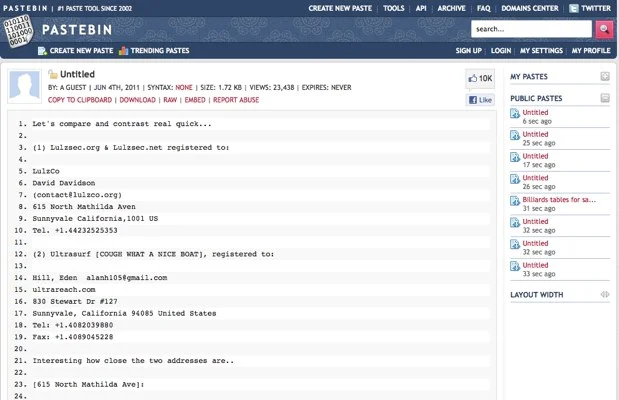Image resolution: width=619 pixels, height=400 pixels.
Task: Click line "Tel: +1.4082039880"
Action: click(x=73, y=325)
